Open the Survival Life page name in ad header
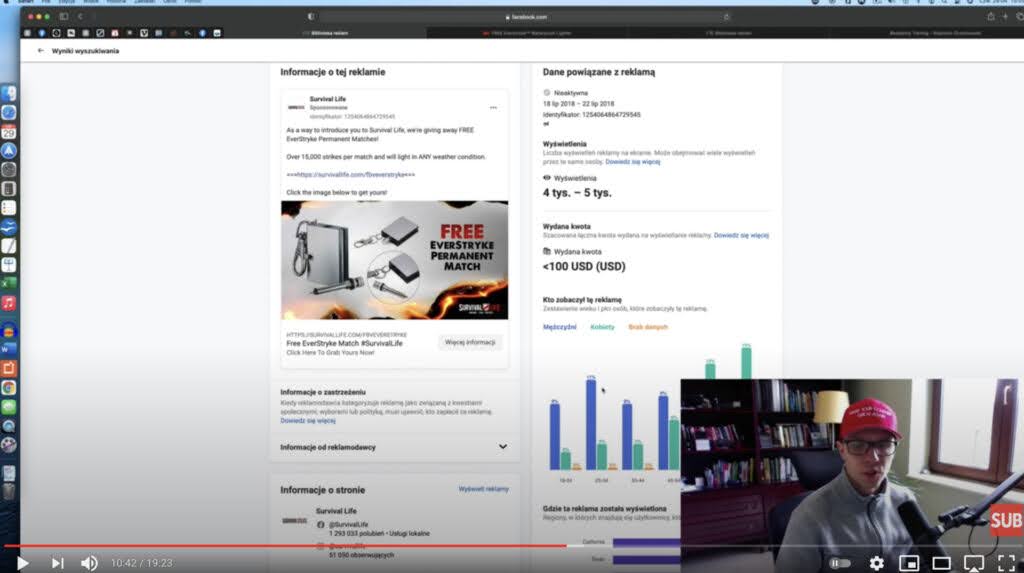The height and width of the screenshot is (573, 1024). (328, 99)
